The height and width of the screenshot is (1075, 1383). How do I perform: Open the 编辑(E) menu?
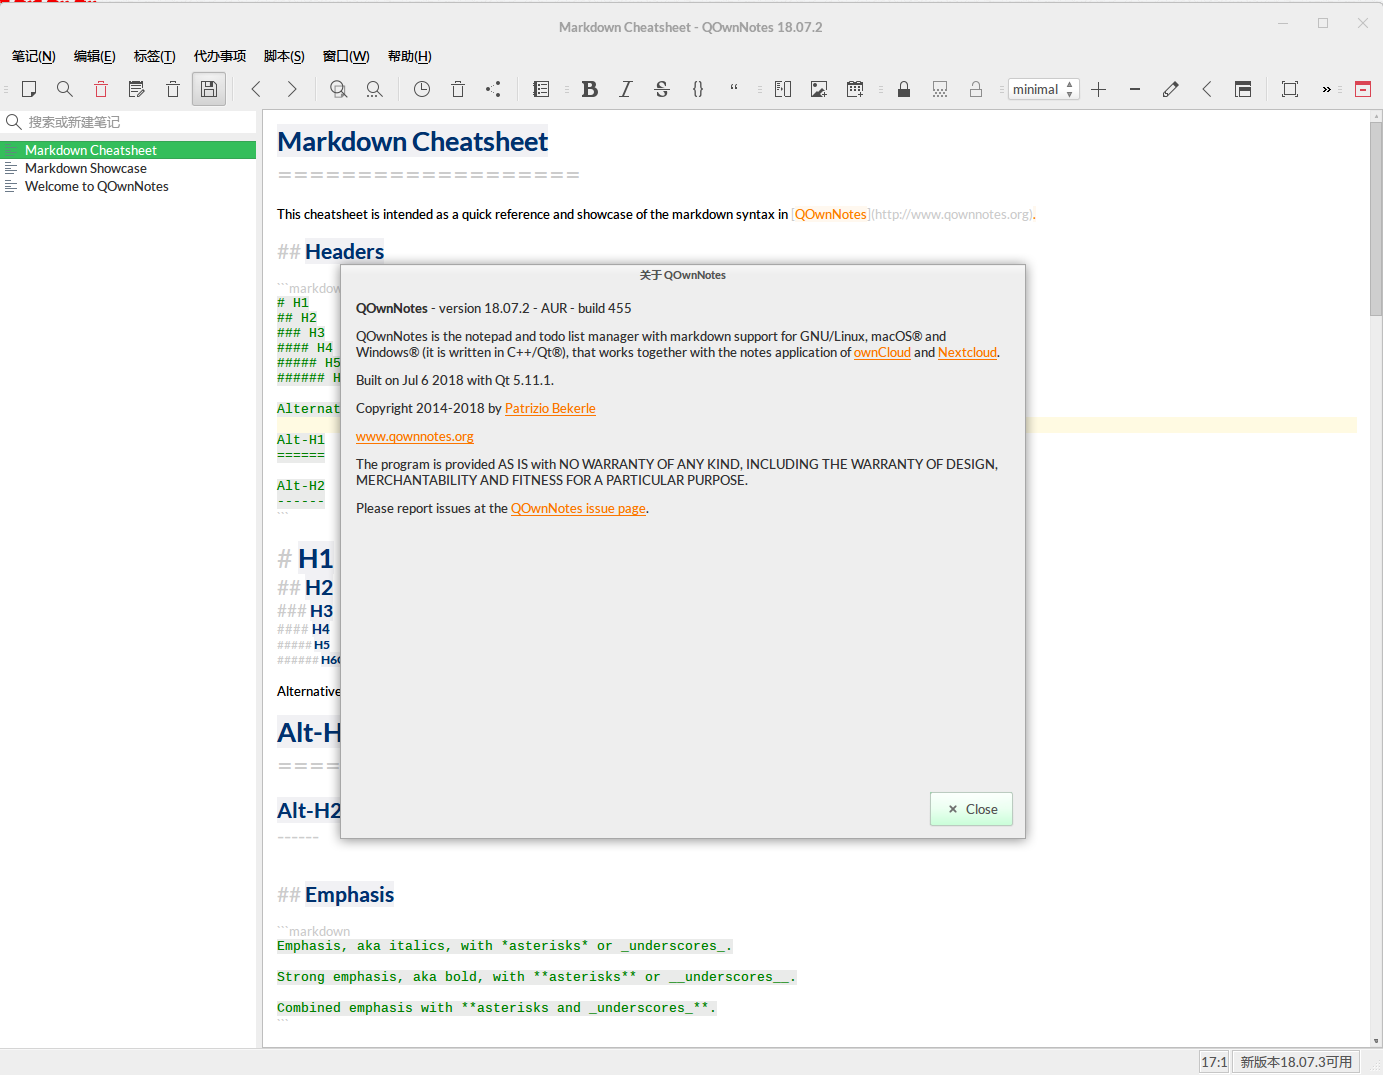coord(95,56)
